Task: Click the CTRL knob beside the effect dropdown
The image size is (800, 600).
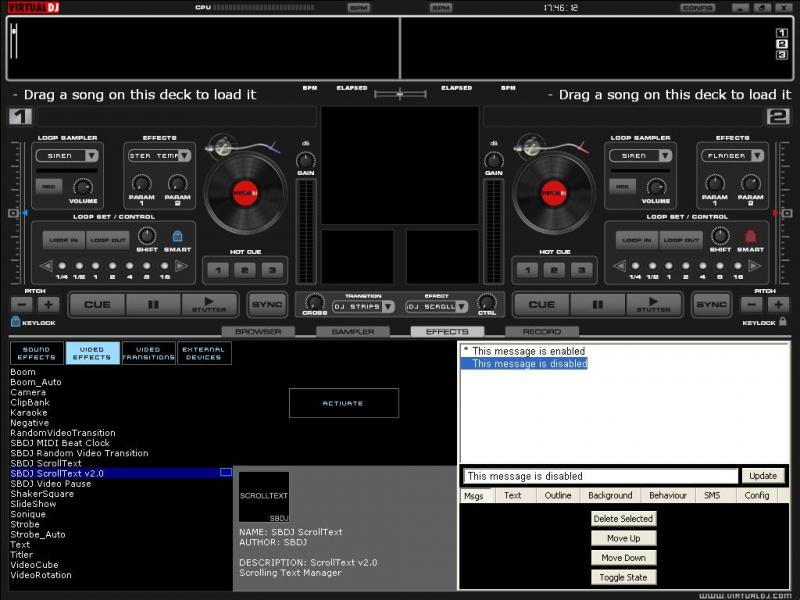Action: pyautogui.click(x=487, y=302)
